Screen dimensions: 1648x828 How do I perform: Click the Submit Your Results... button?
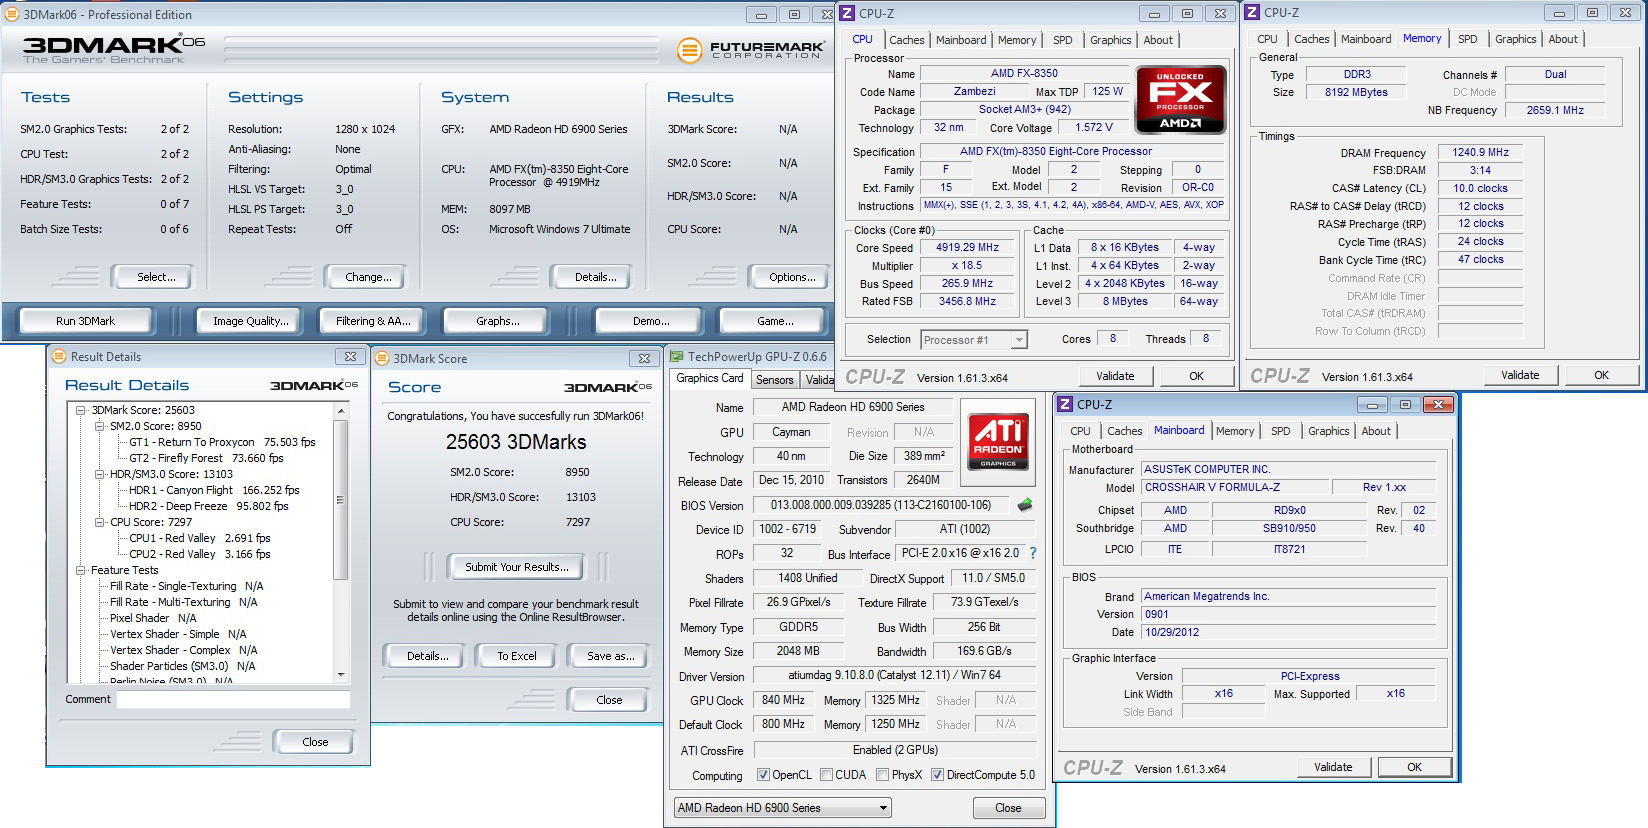517,567
